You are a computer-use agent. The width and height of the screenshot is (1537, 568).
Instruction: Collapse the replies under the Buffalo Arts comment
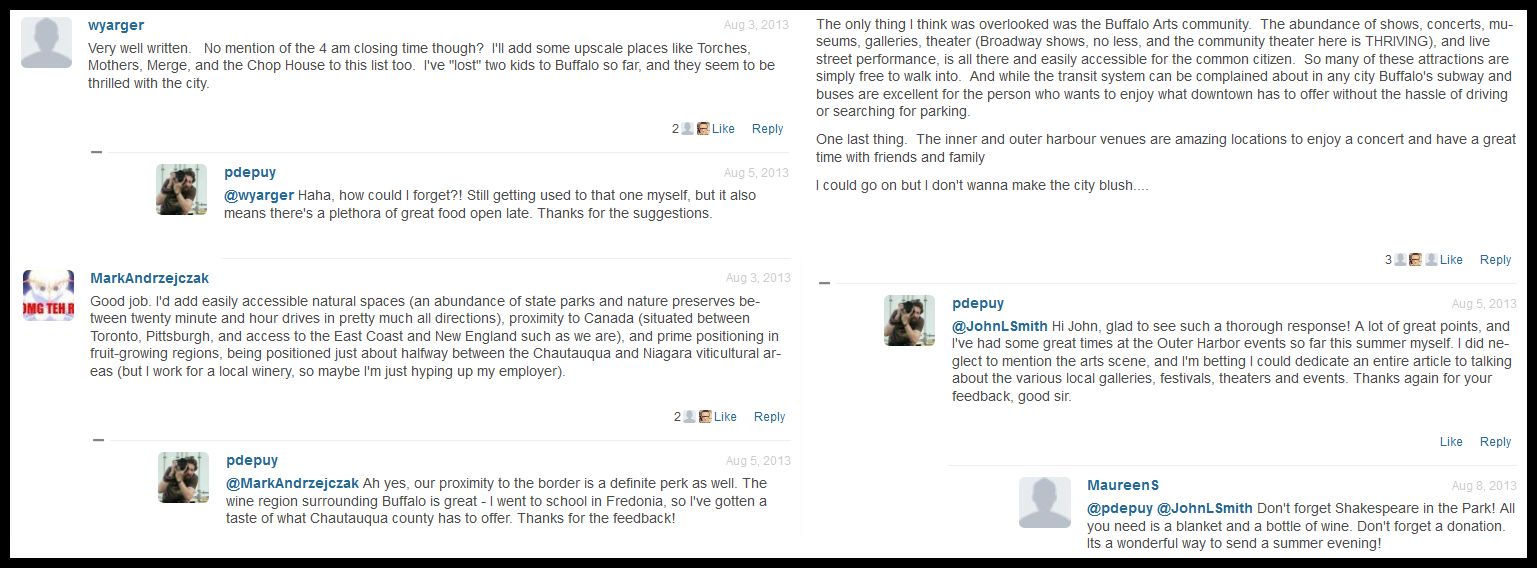coord(824,283)
